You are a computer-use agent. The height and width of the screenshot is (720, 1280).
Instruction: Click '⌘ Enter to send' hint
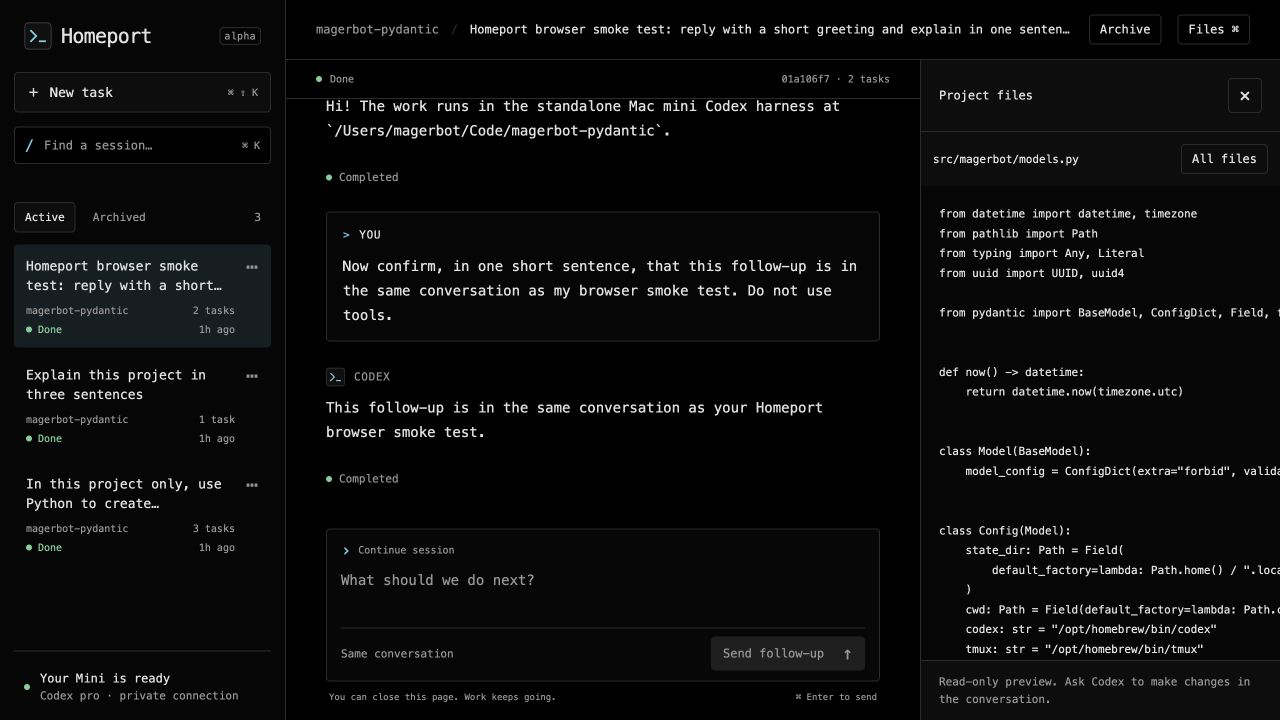pyautogui.click(x=836, y=697)
